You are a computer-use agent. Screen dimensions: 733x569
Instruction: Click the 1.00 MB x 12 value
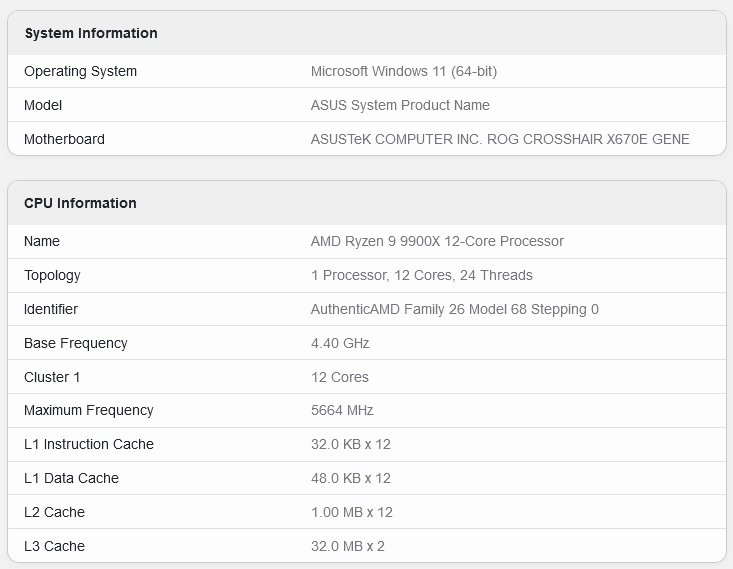pos(352,512)
